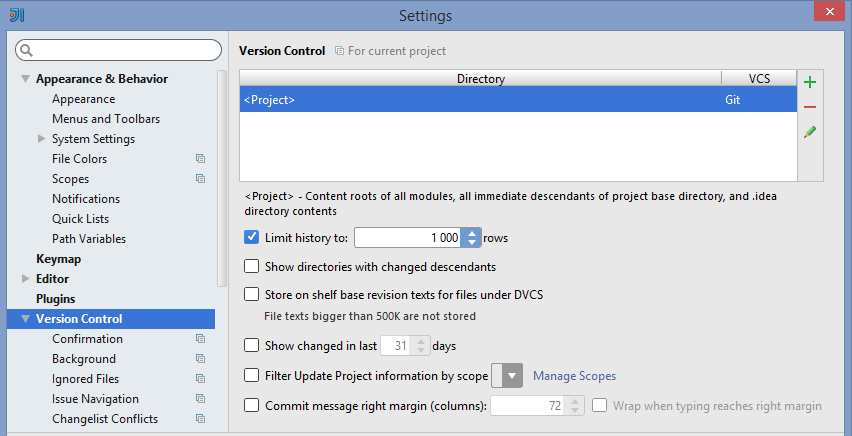Enable Show directories with changed descendants
The height and width of the screenshot is (436, 852).
click(251, 266)
